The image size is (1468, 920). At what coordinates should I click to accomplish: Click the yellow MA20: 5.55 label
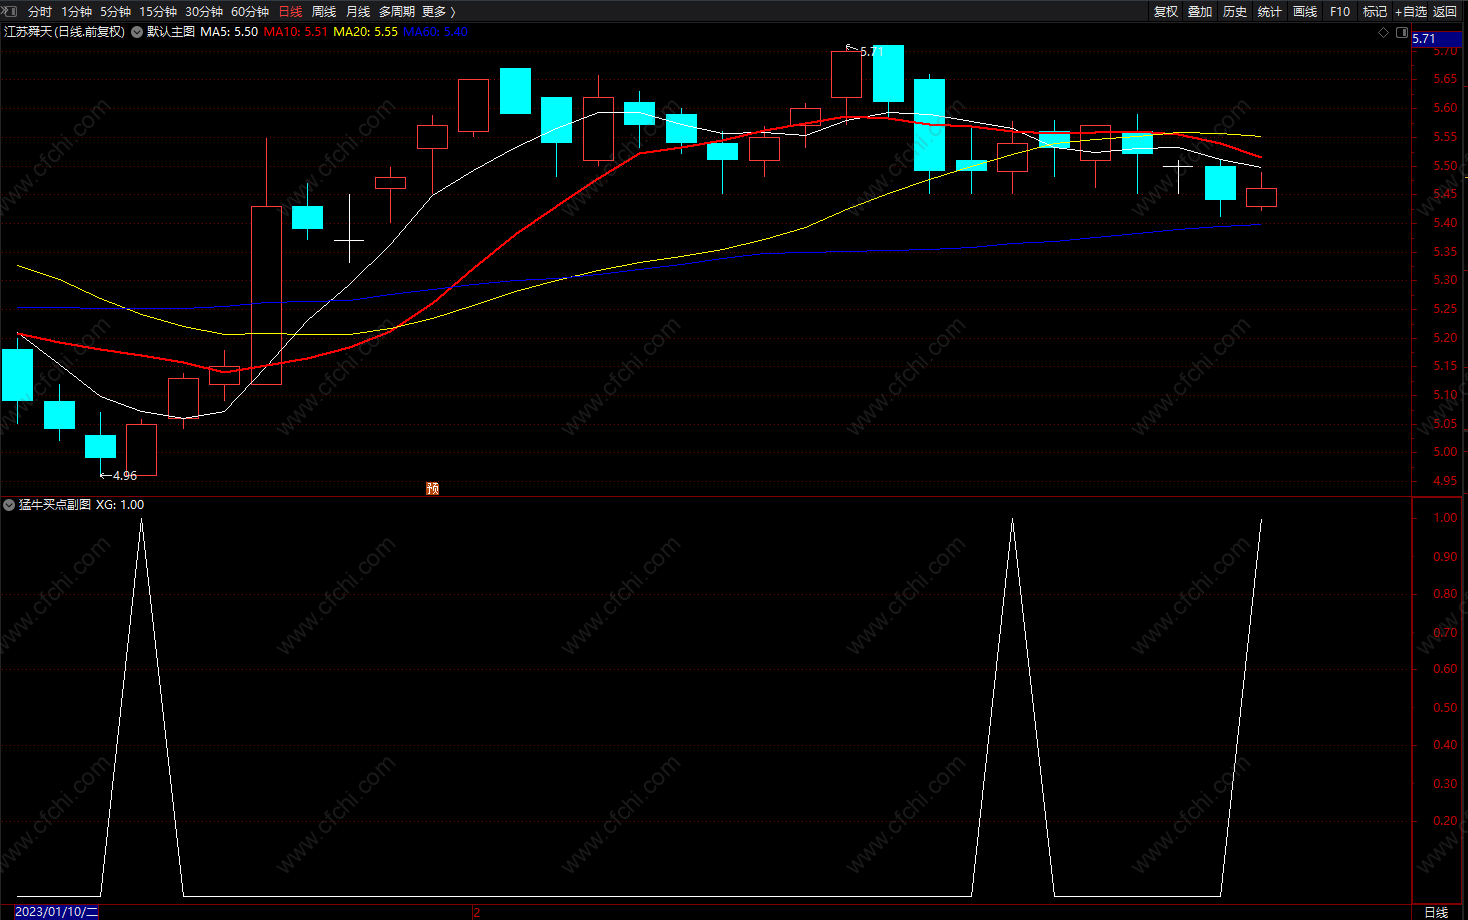365,32
